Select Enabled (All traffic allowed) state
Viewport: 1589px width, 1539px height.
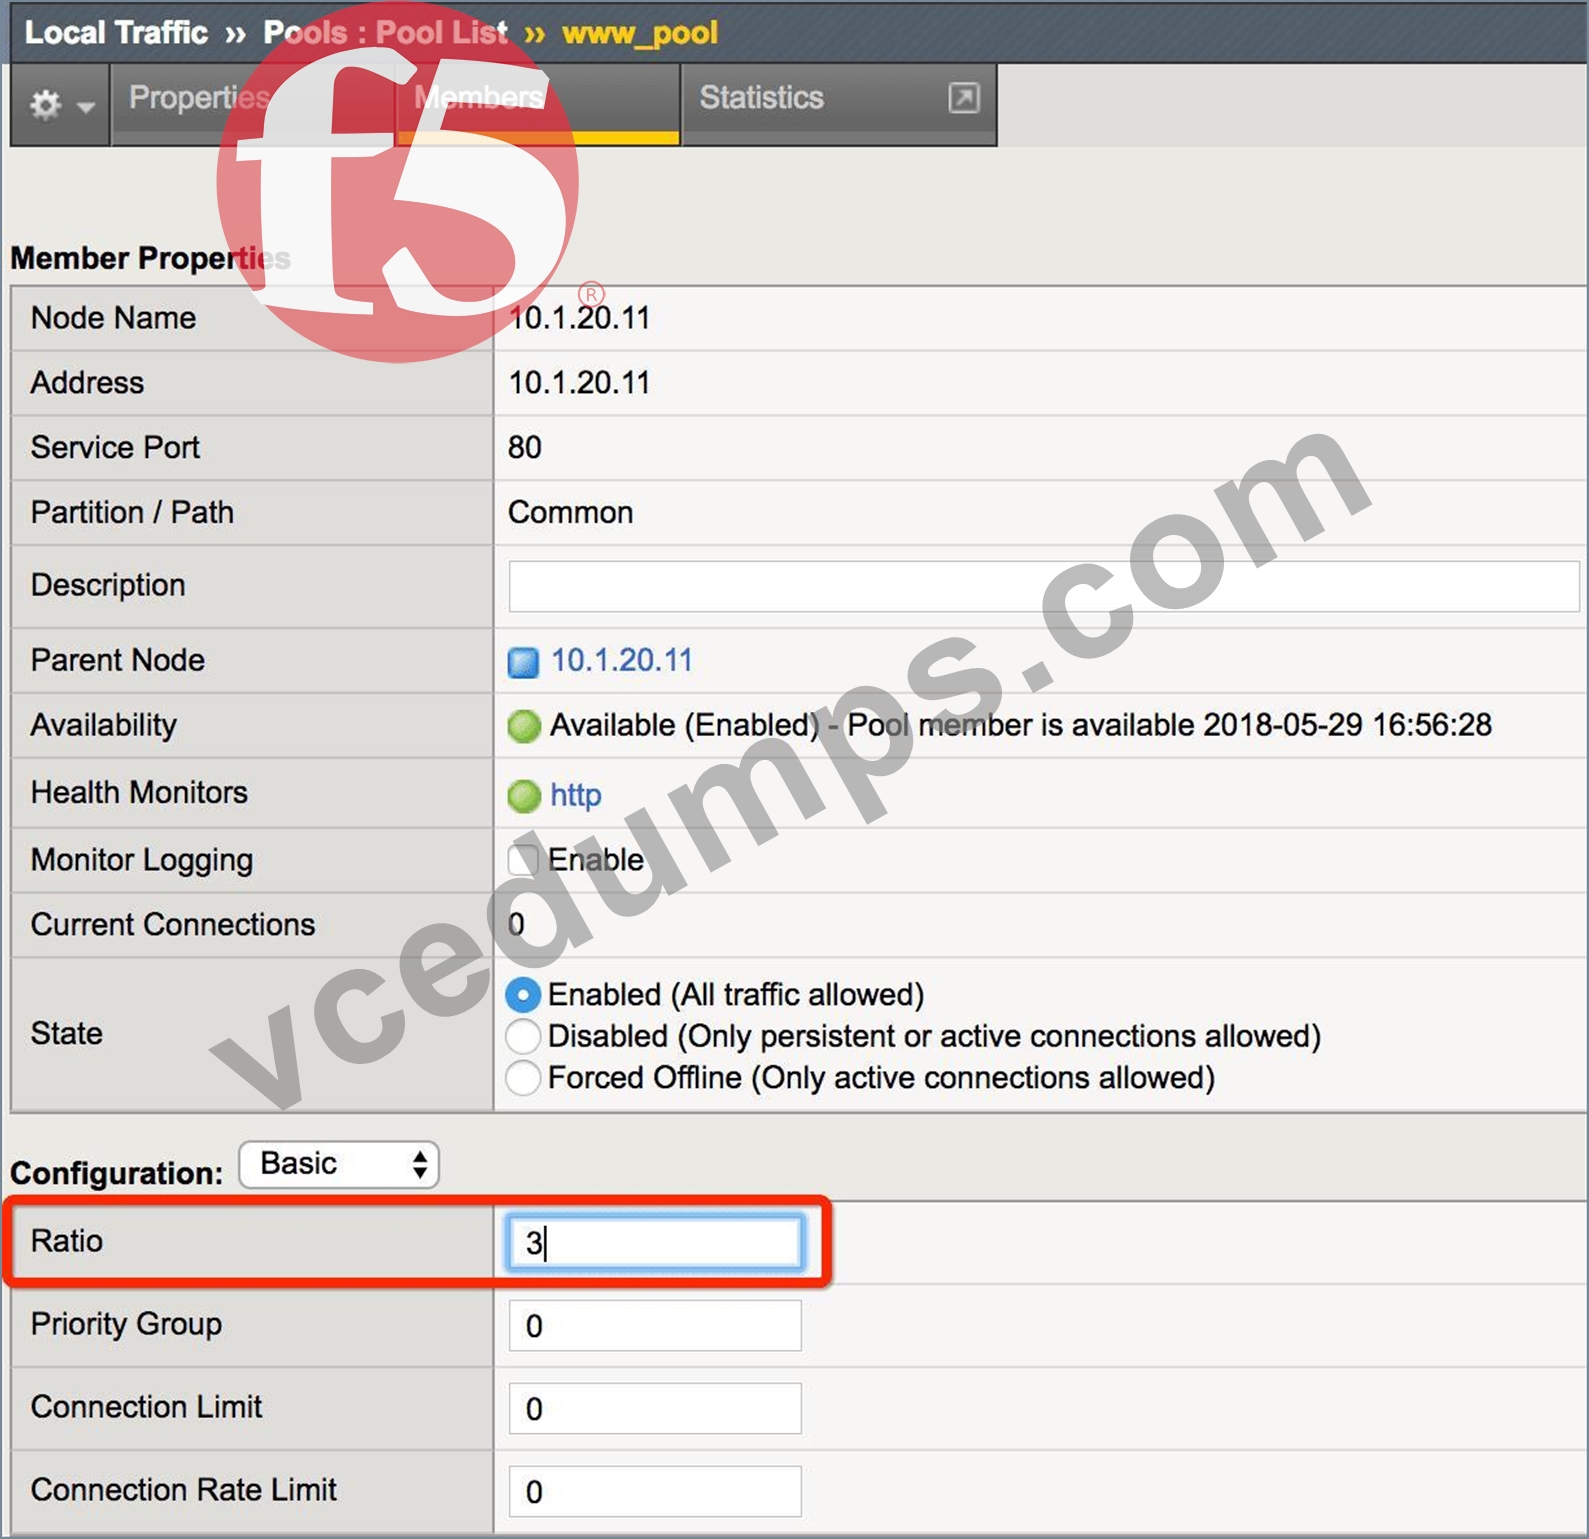point(523,995)
